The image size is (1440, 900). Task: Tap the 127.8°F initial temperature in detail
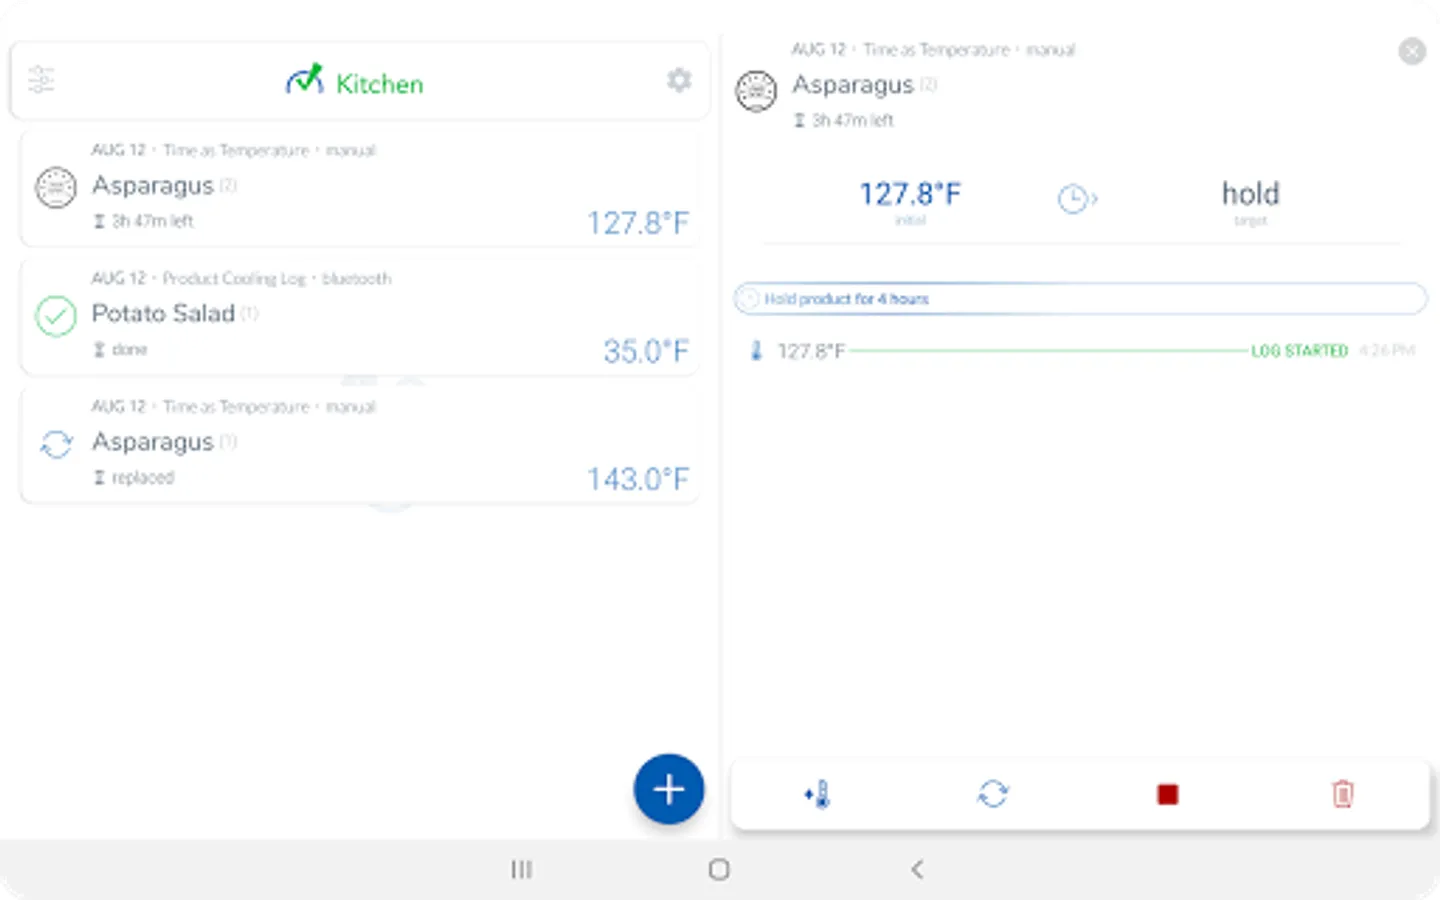click(910, 194)
